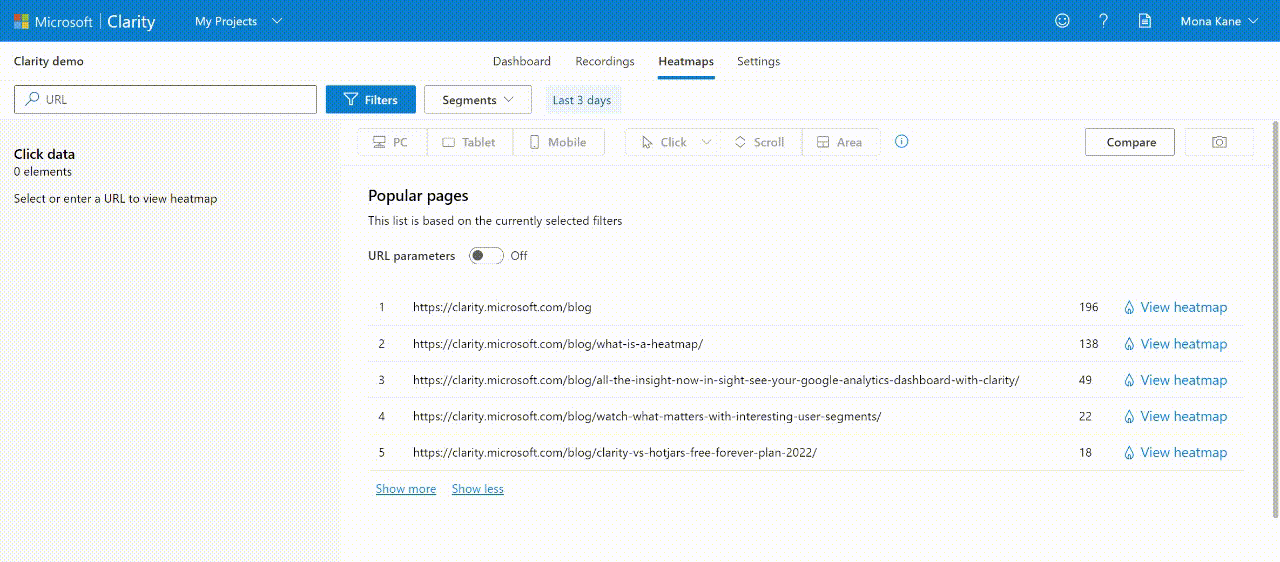The height and width of the screenshot is (562, 1280).
Task: Expand the My Projects dropdown
Action: point(238,21)
